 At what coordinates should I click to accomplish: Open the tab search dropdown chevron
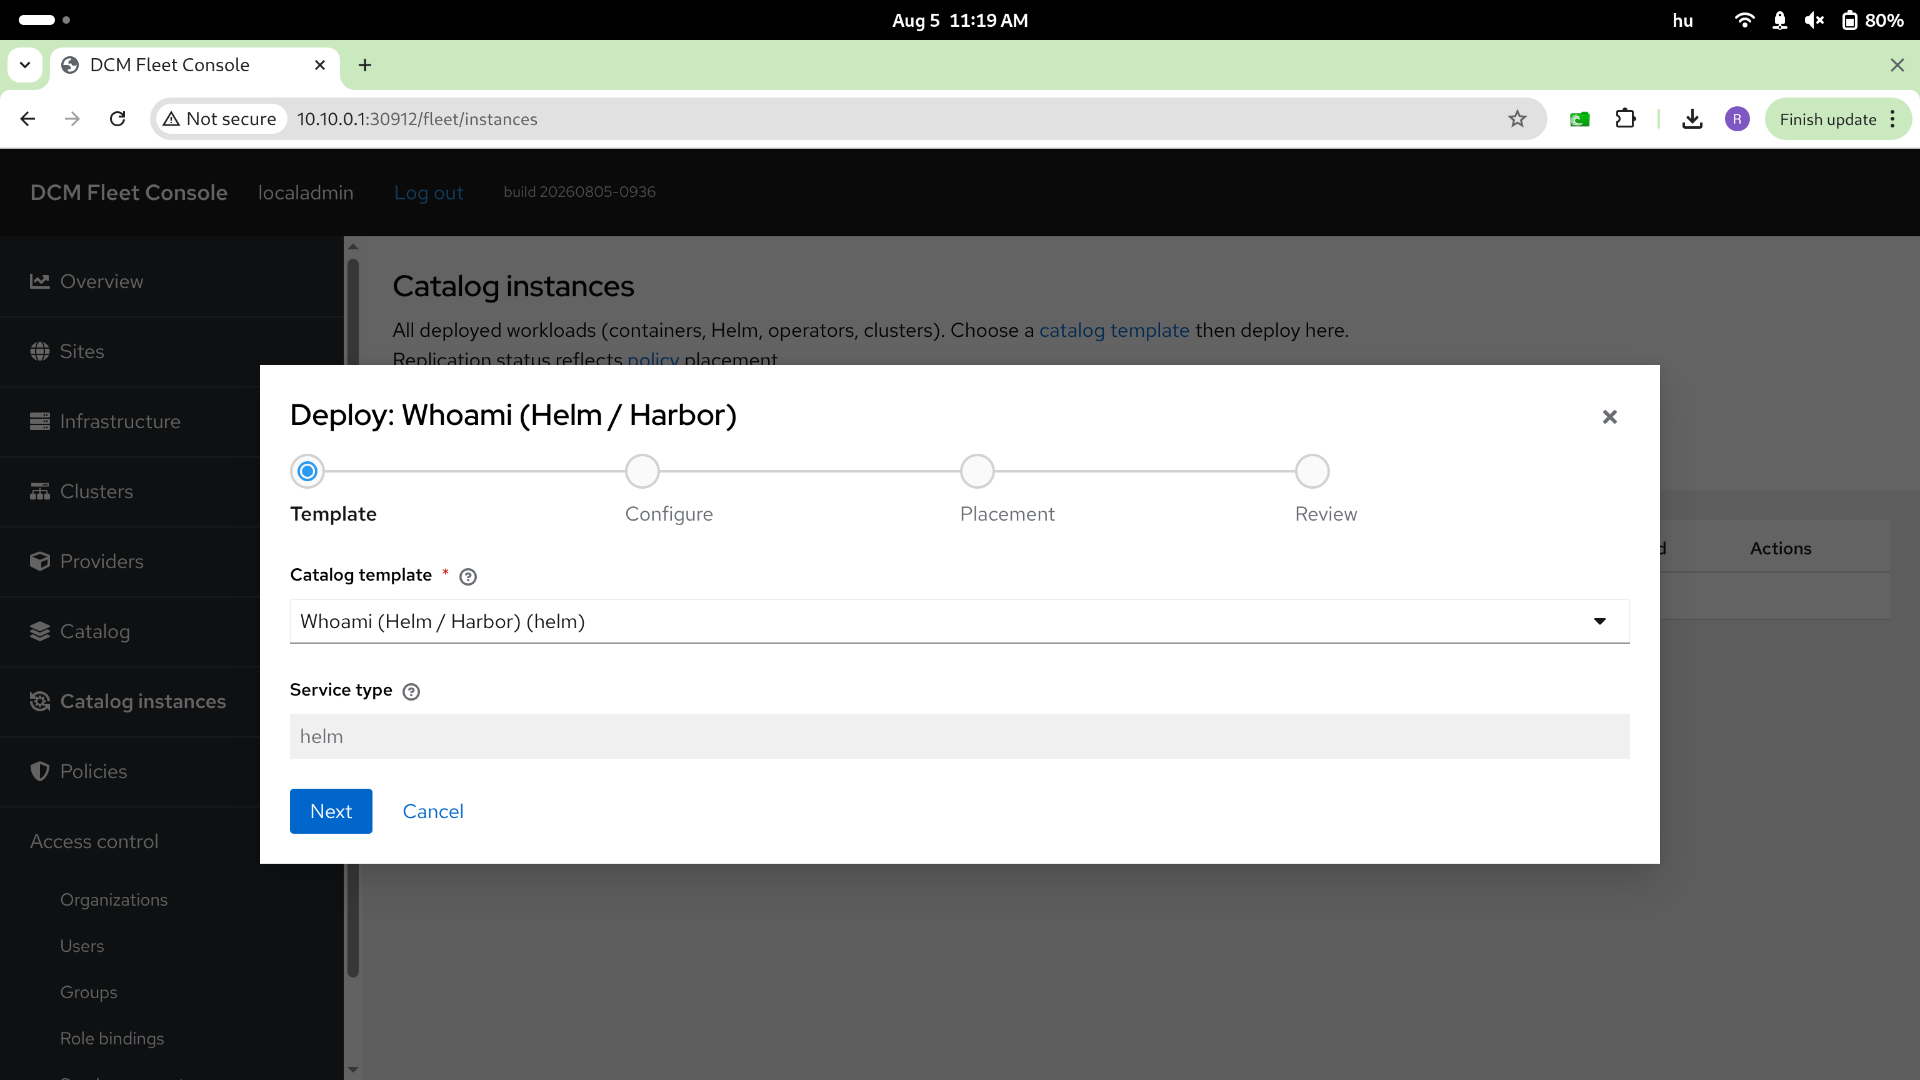25,65
